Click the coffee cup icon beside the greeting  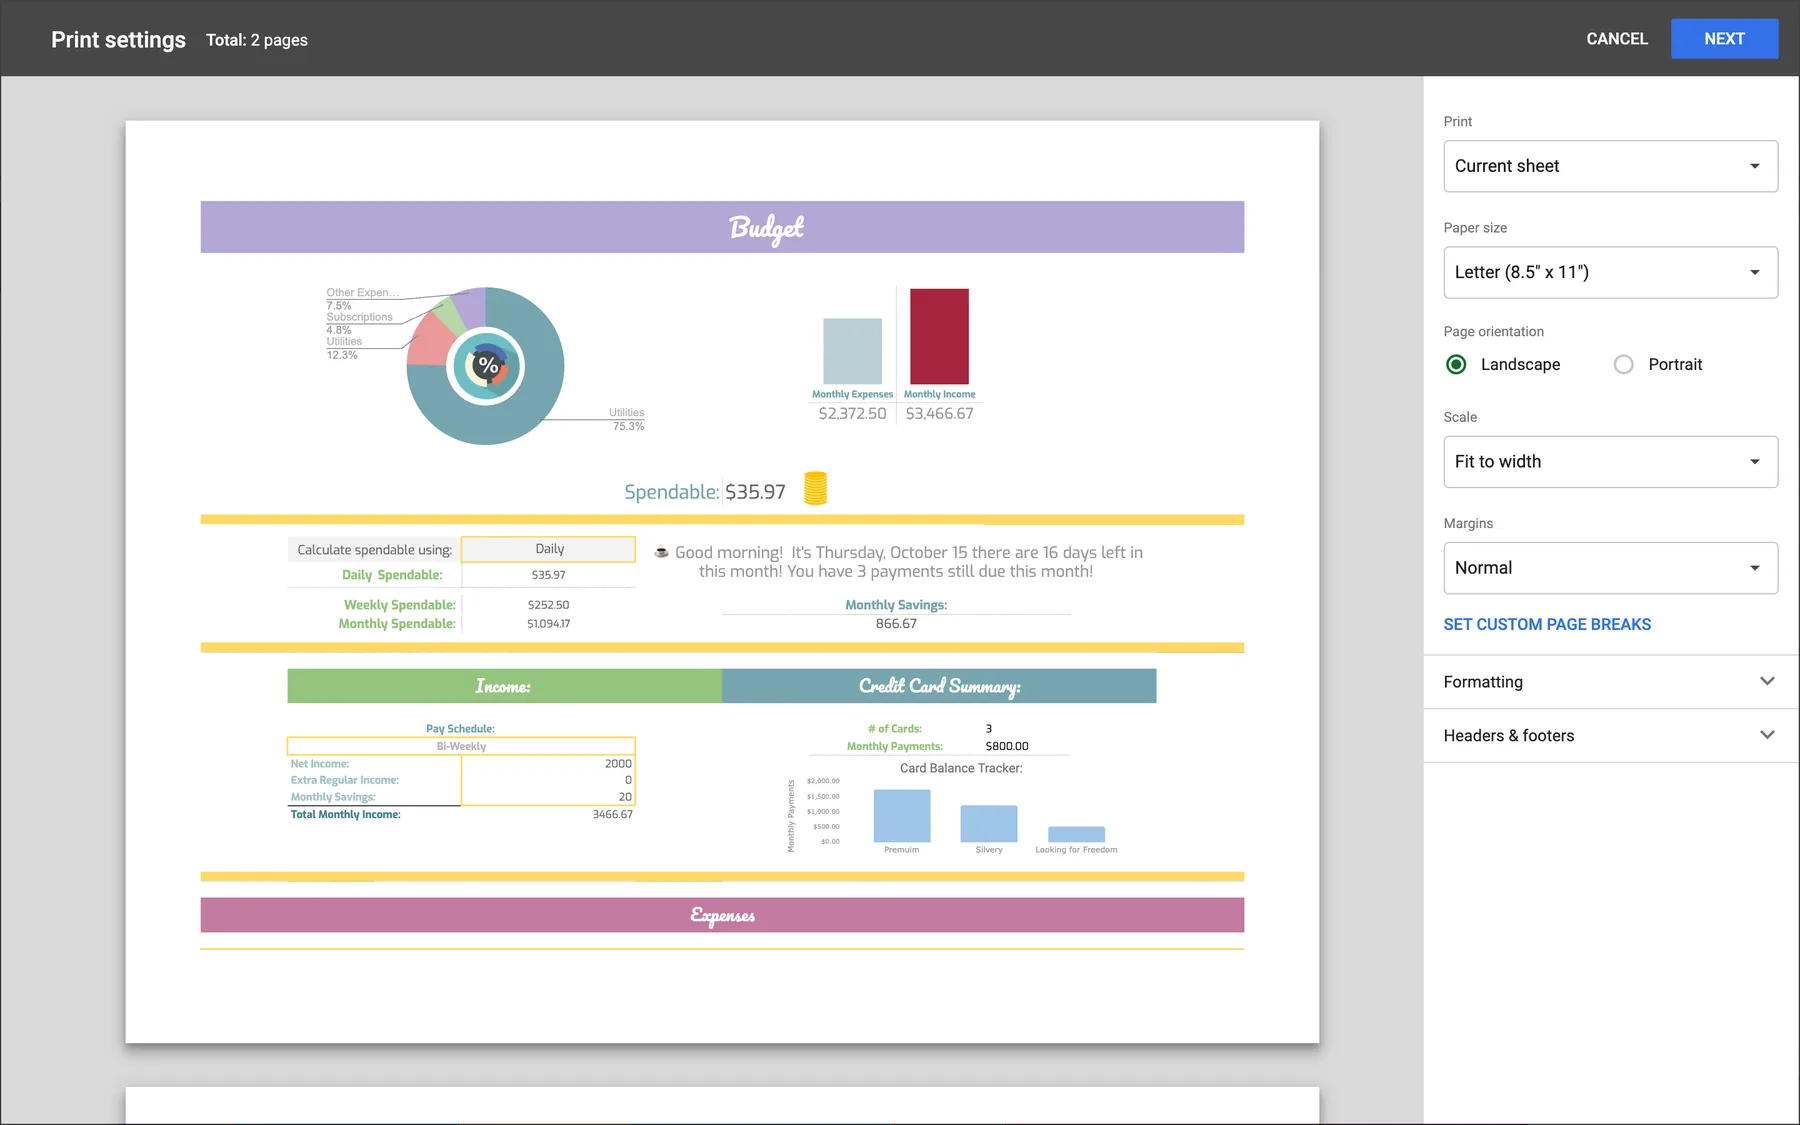coord(661,552)
